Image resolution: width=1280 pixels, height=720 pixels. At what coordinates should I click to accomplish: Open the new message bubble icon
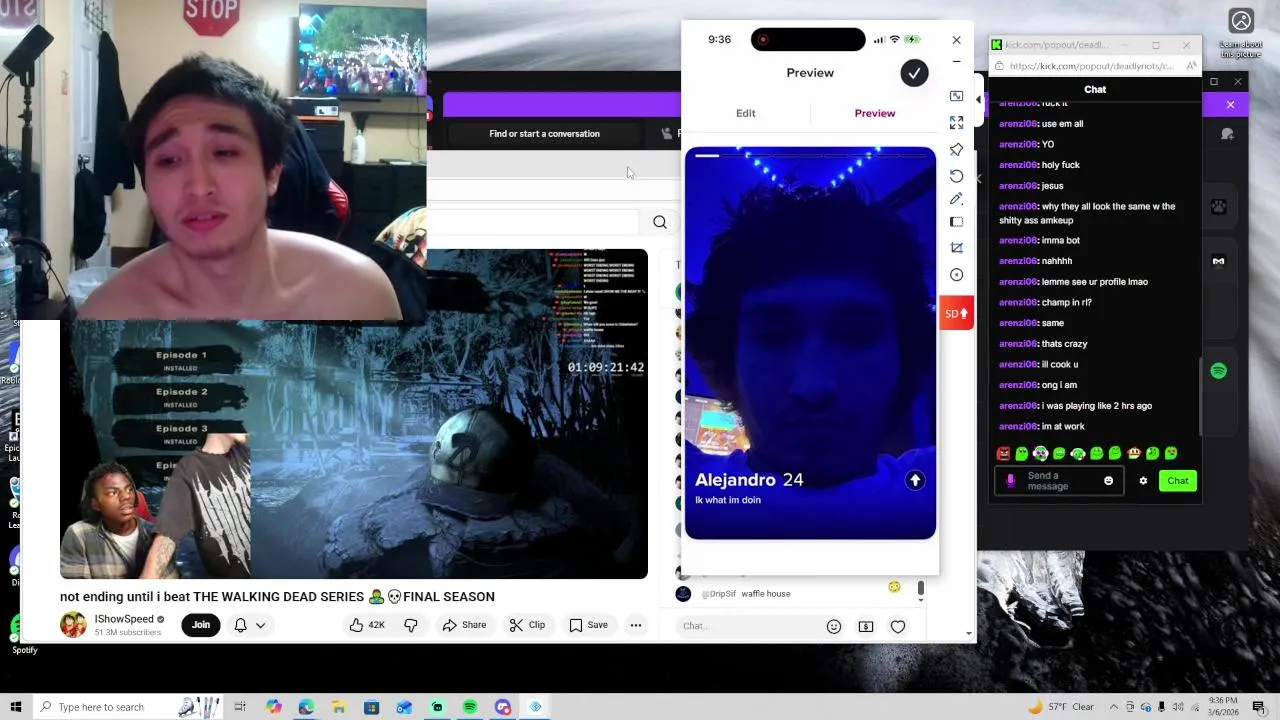[x=1228, y=135]
